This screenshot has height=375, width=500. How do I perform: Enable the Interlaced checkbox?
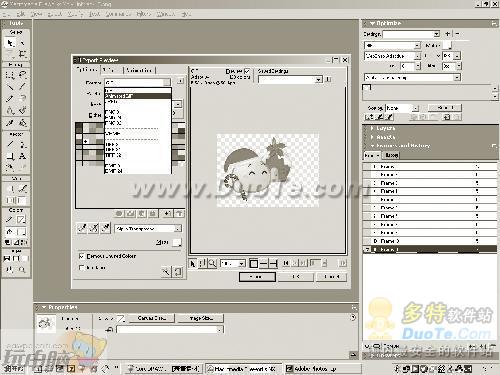(x=81, y=267)
